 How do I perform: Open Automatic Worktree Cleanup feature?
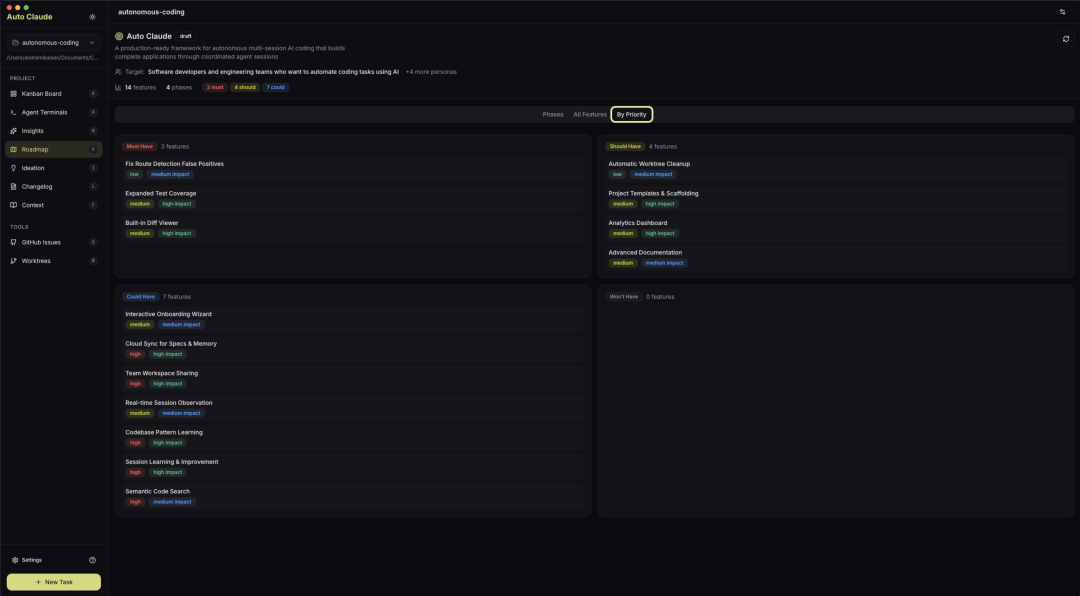835,169
